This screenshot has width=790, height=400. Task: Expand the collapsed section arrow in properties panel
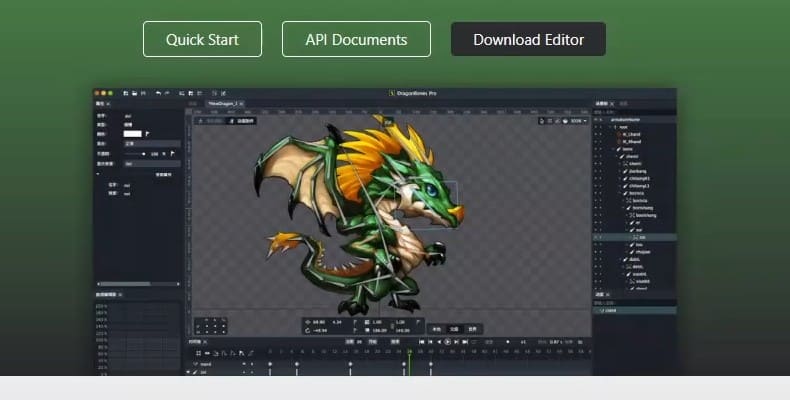pos(98,174)
